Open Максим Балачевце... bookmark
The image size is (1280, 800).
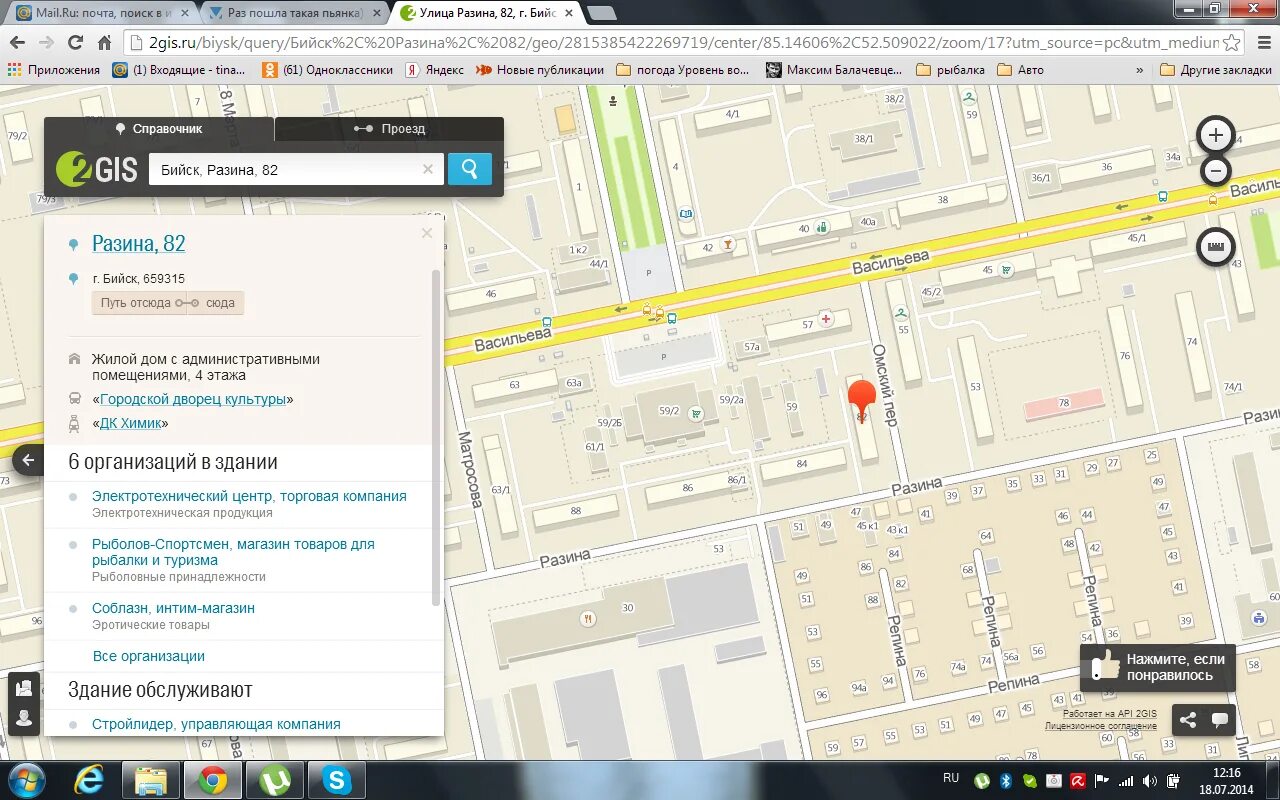(834, 70)
